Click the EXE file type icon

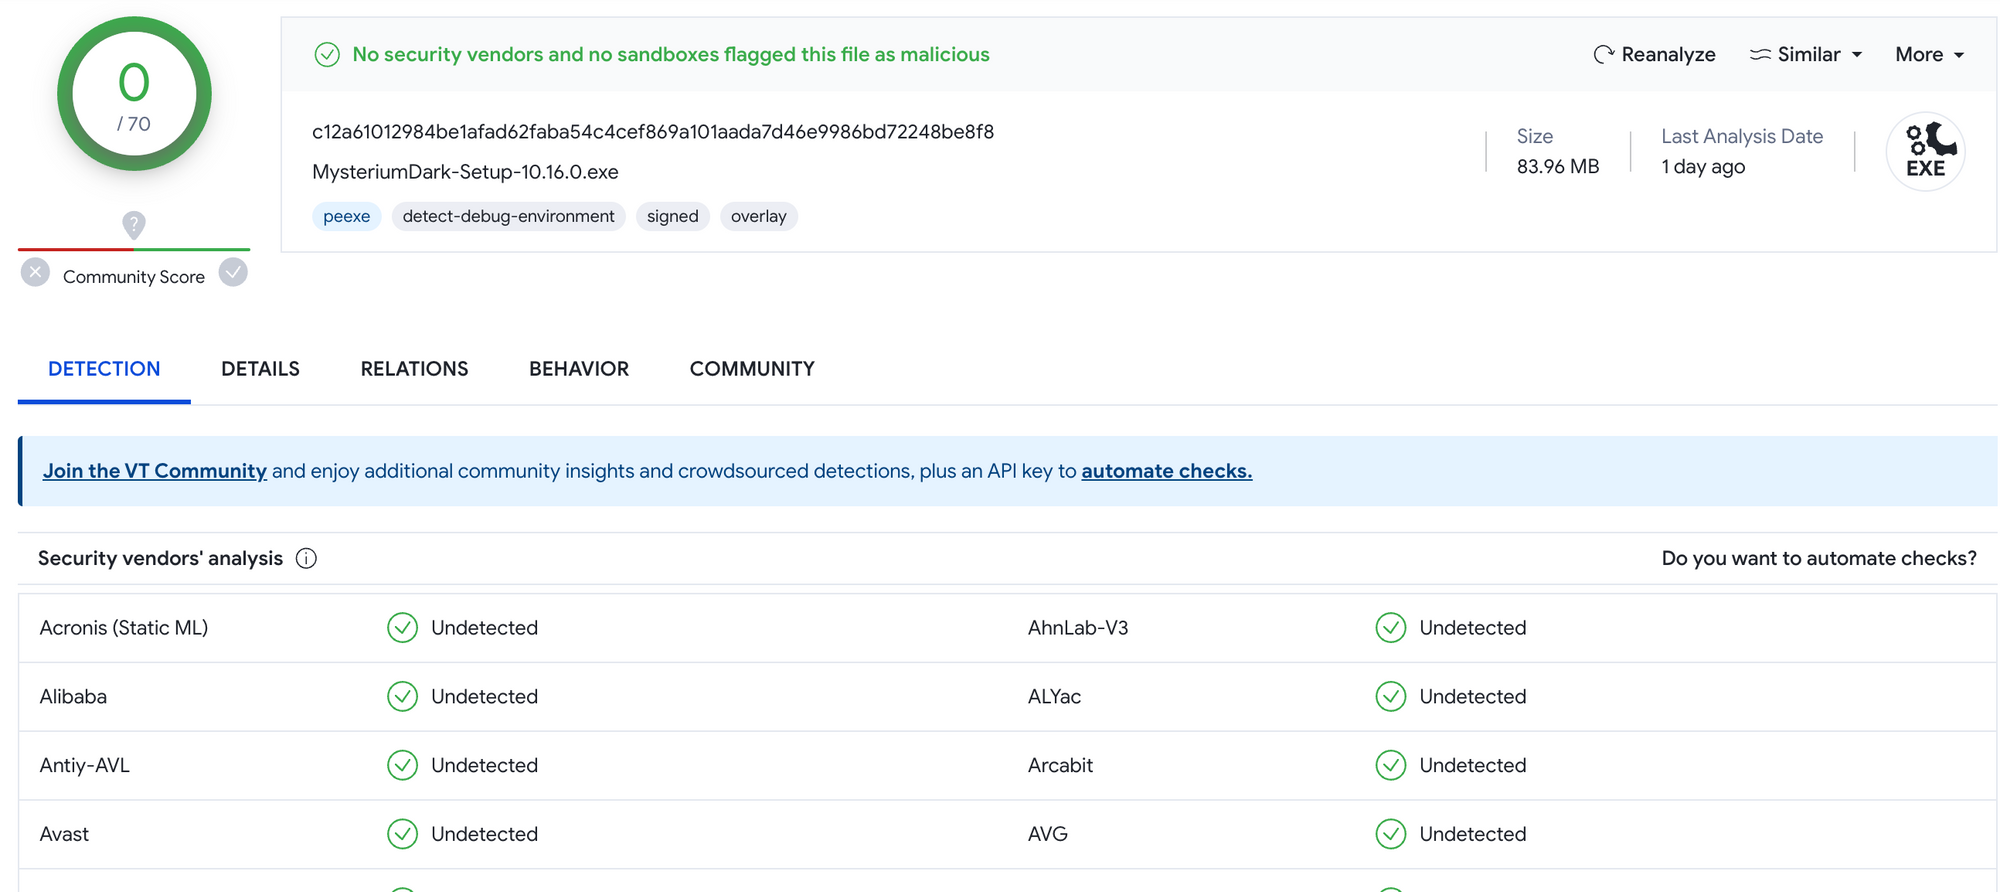click(x=1925, y=151)
